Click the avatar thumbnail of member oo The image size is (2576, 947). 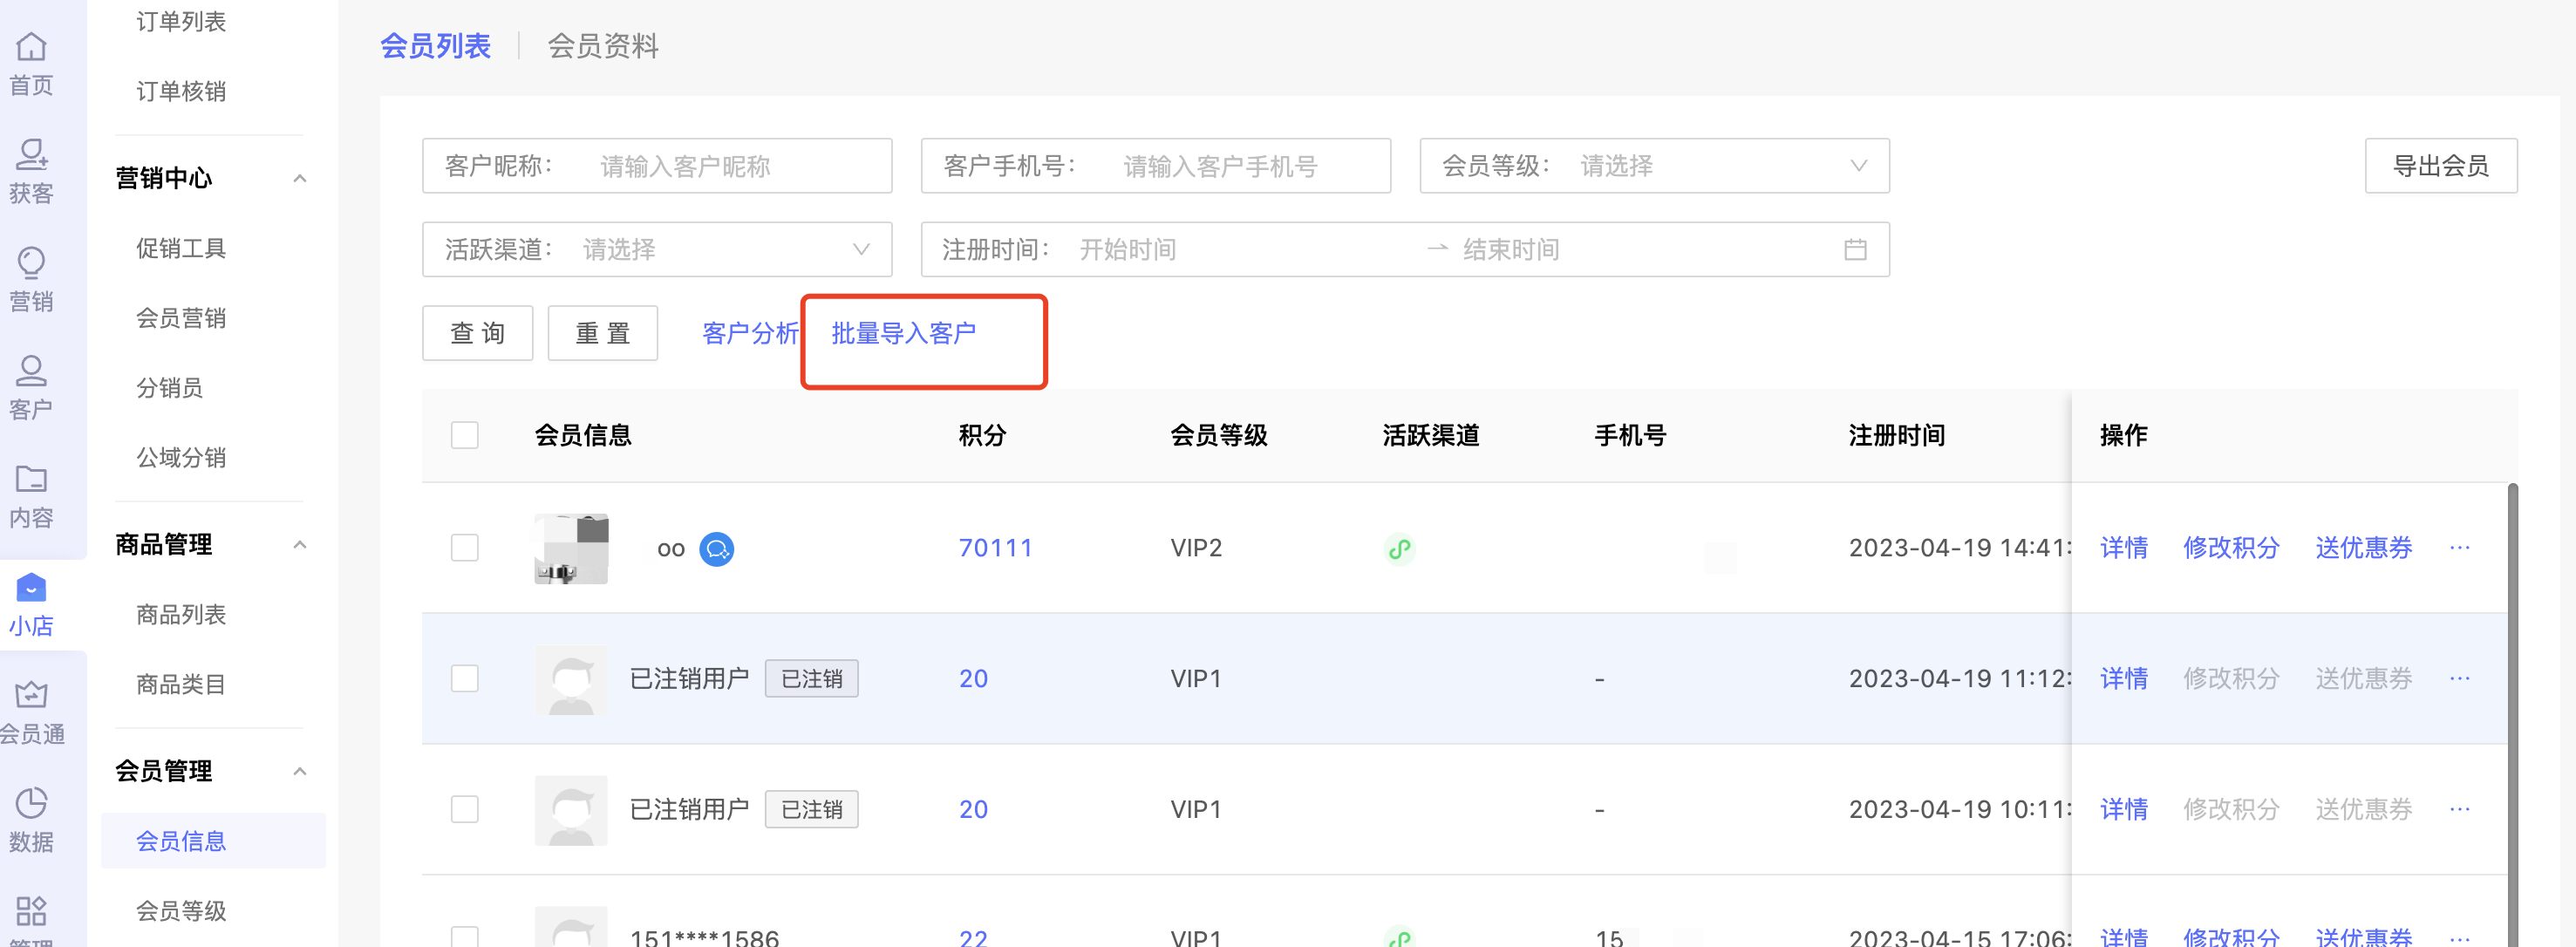(571, 548)
